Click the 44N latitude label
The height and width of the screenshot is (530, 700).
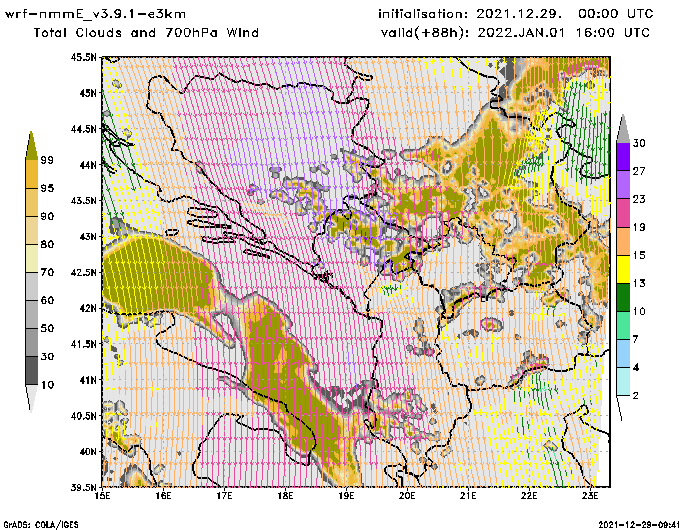click(88, 165)
